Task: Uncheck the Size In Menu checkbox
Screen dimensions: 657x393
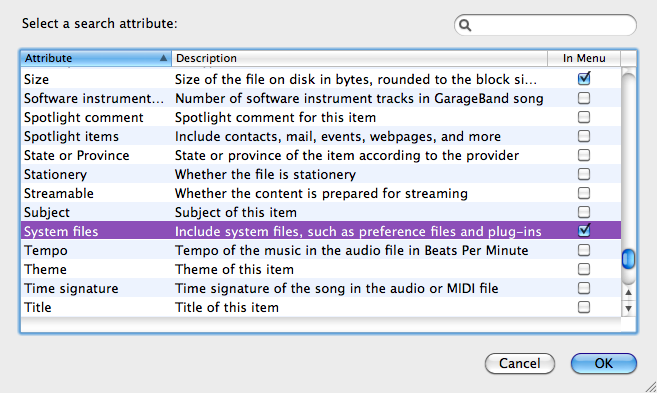Action: tap(584, 78)
